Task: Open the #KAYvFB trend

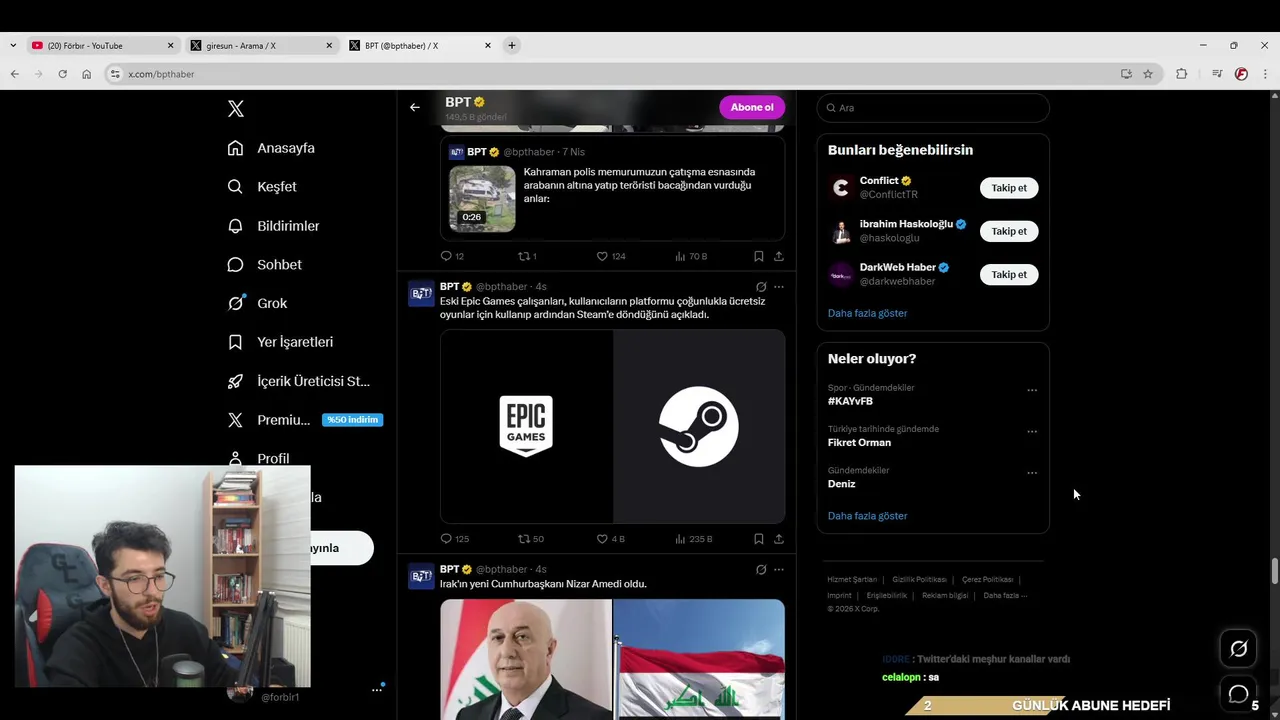Action: coord(850,401)
